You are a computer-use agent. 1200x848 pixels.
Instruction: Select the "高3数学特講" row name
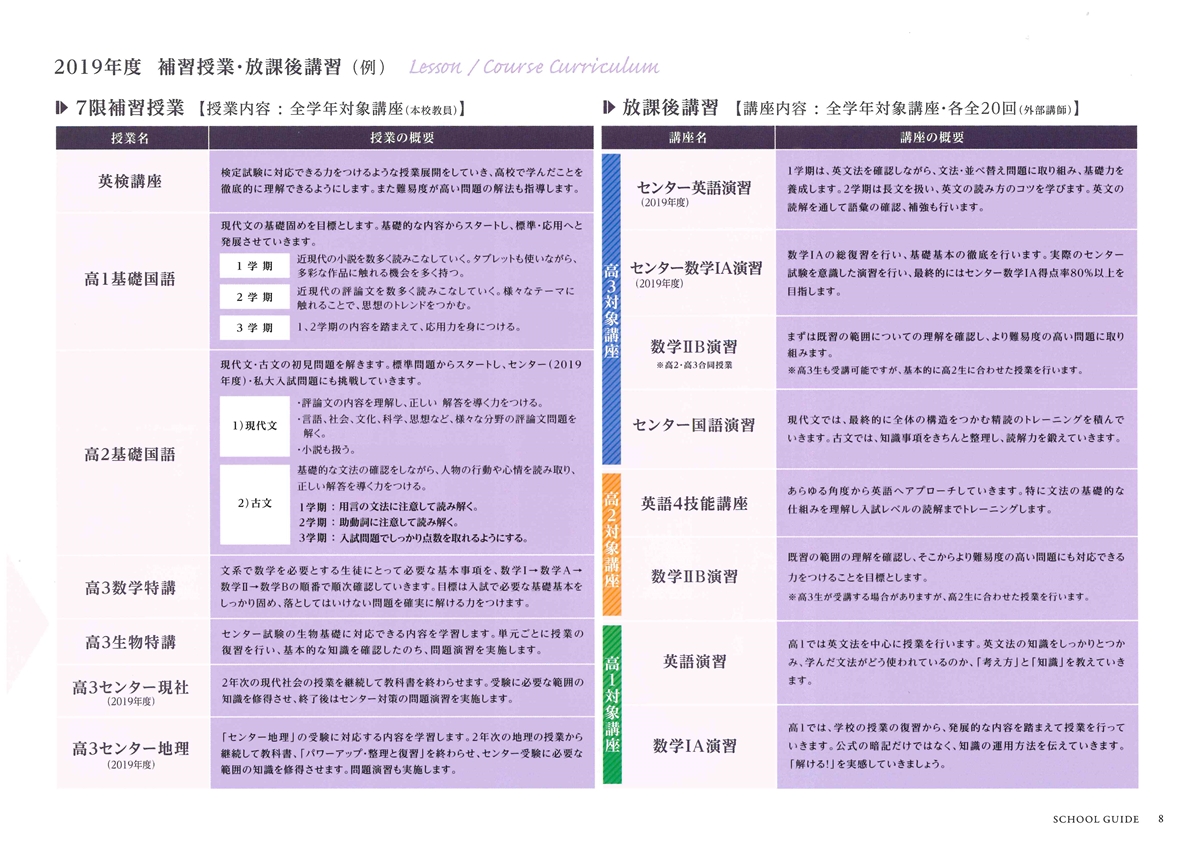click(x=130, y=587)
